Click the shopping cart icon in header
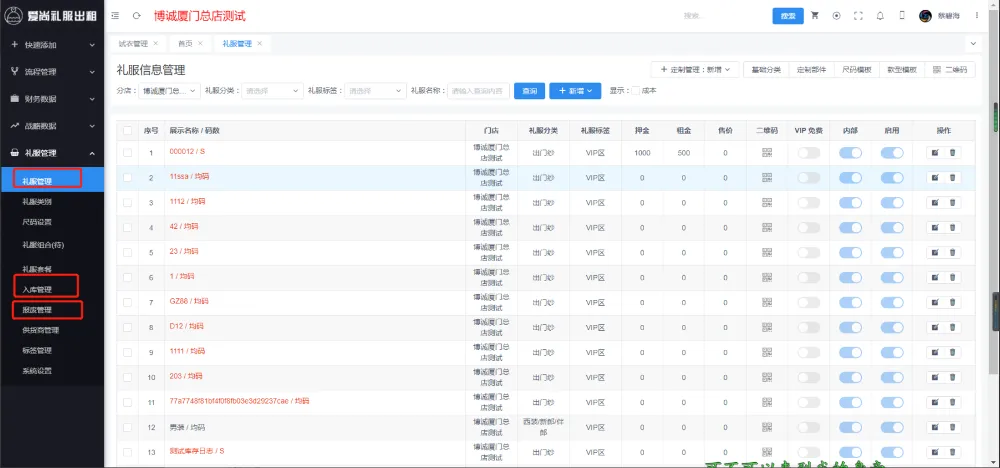The width and height of the screenshot is (1000, 468). coord(815,16)
